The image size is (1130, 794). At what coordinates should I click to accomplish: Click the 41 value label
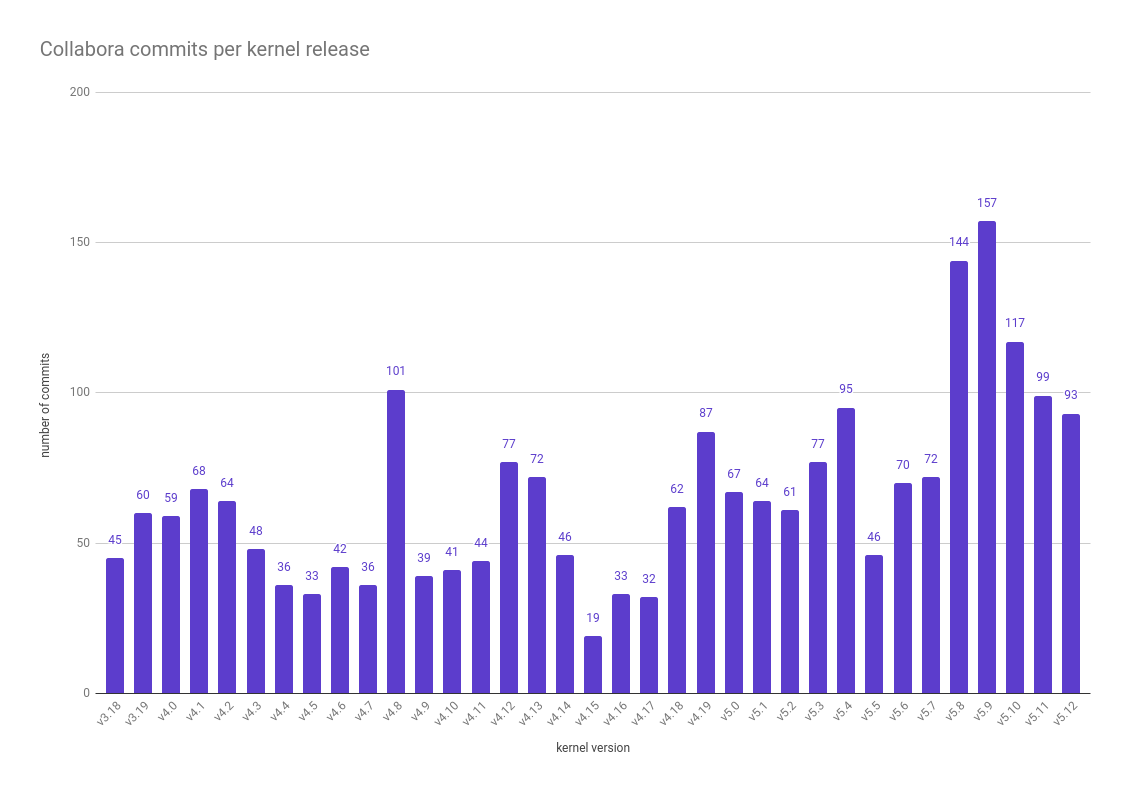452,552
